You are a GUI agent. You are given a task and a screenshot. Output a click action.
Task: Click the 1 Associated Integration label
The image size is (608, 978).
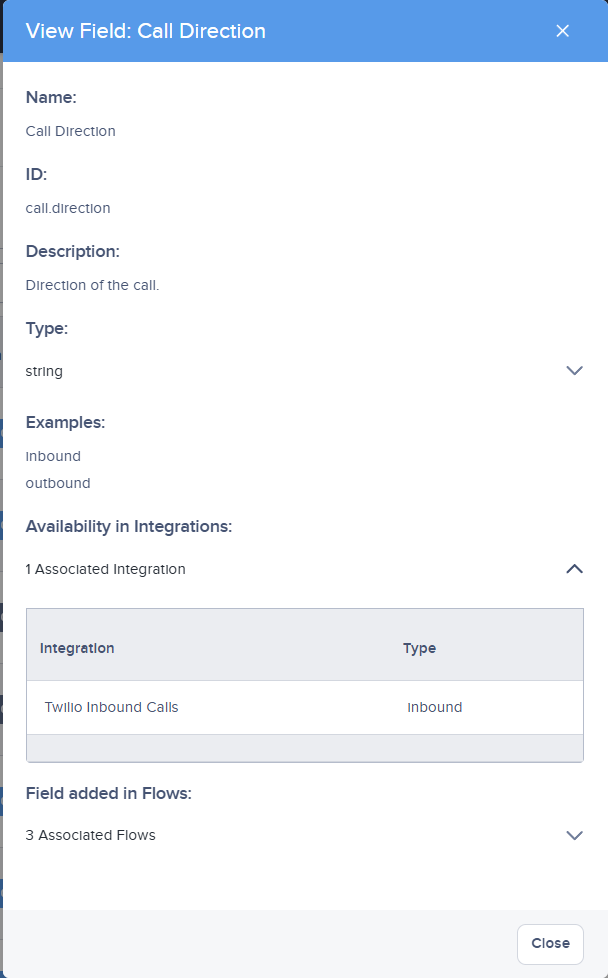(x=105, y=569)
